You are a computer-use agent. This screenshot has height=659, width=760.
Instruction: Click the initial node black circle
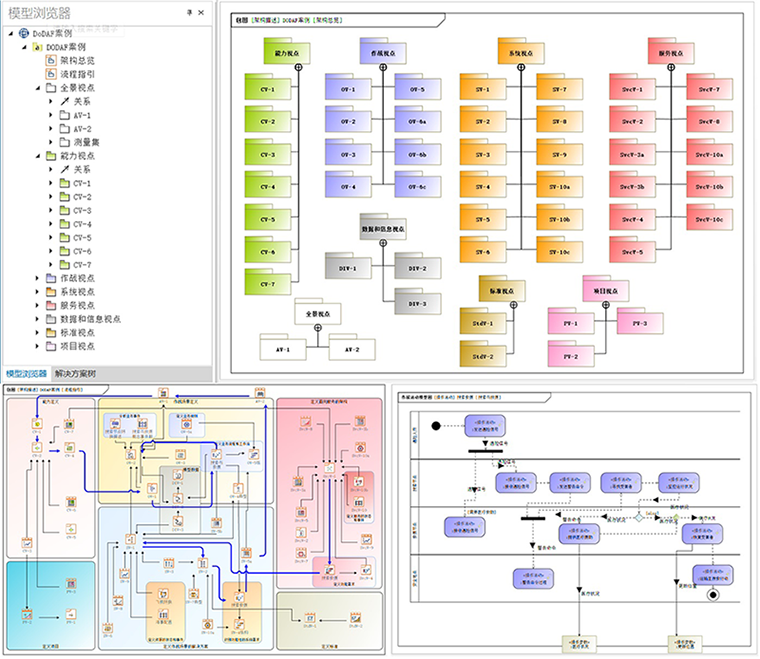(x=436, y=425)
